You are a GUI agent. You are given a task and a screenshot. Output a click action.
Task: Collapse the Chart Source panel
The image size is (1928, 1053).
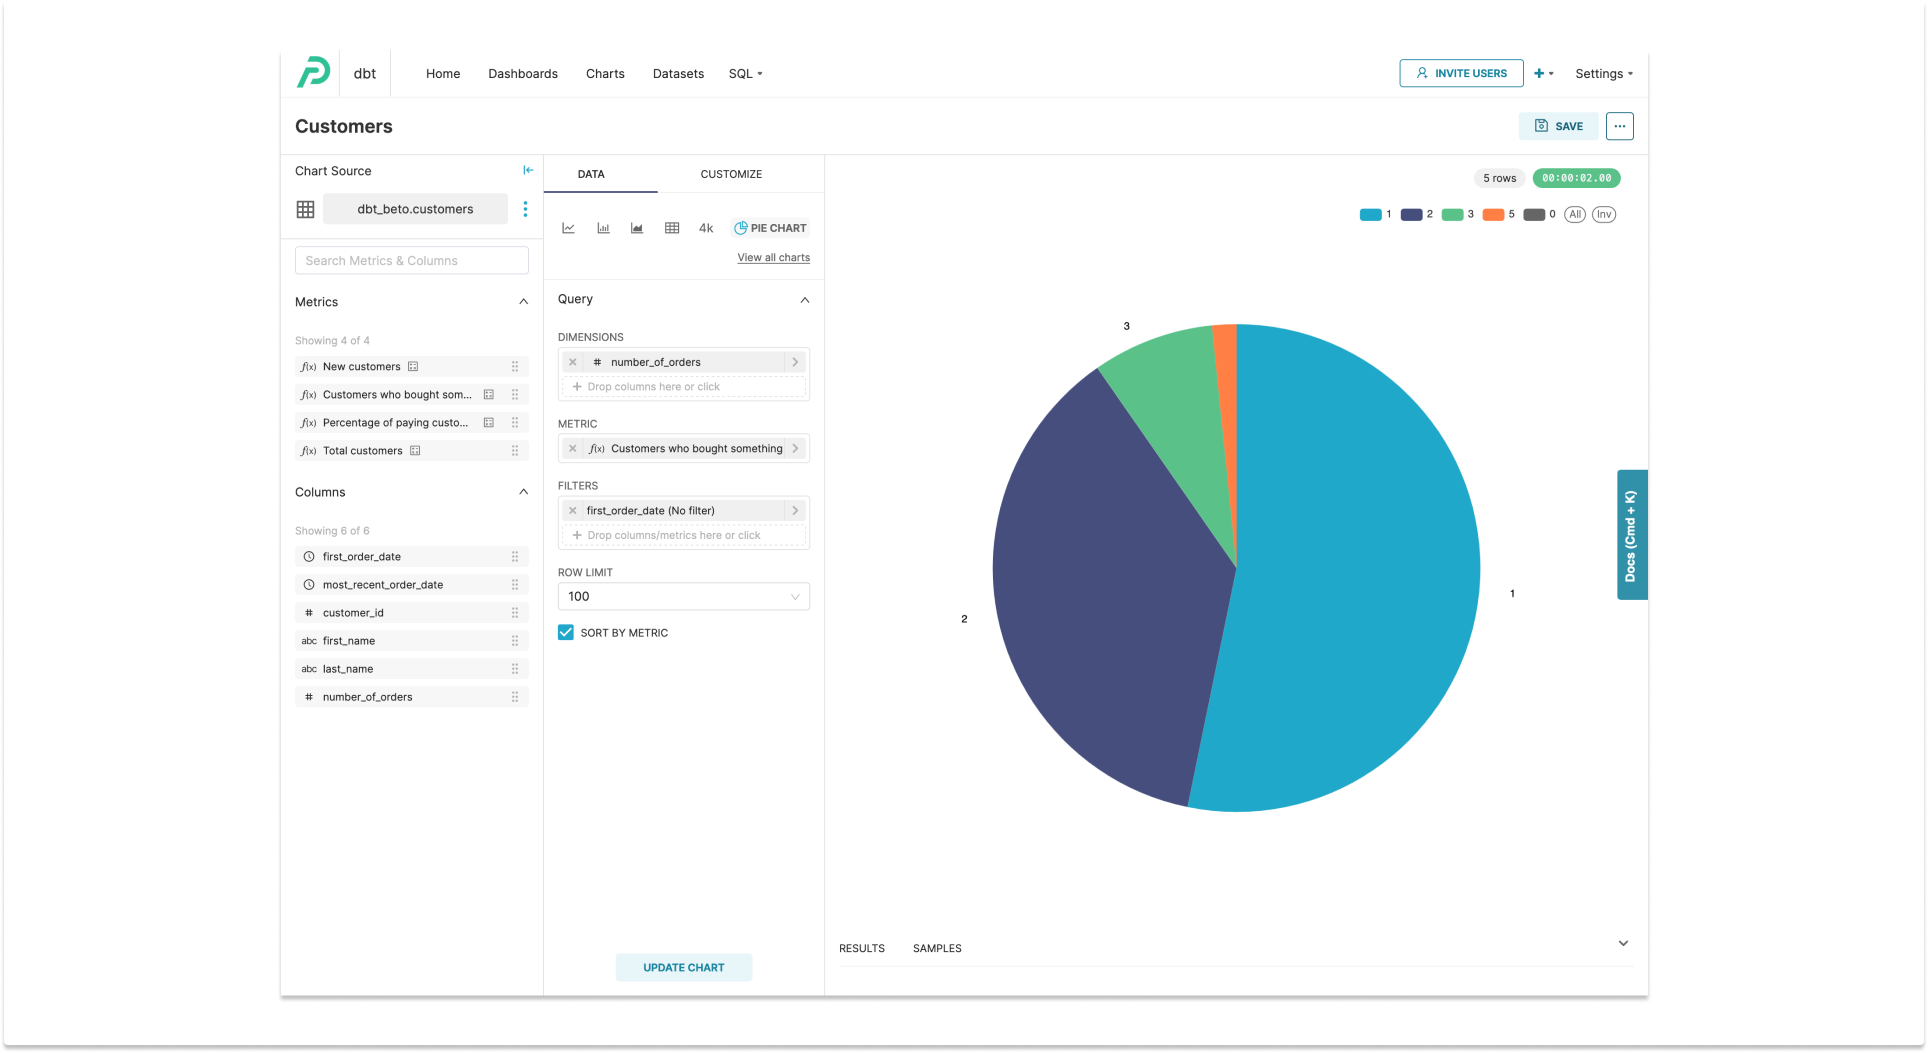pos(528,170)
